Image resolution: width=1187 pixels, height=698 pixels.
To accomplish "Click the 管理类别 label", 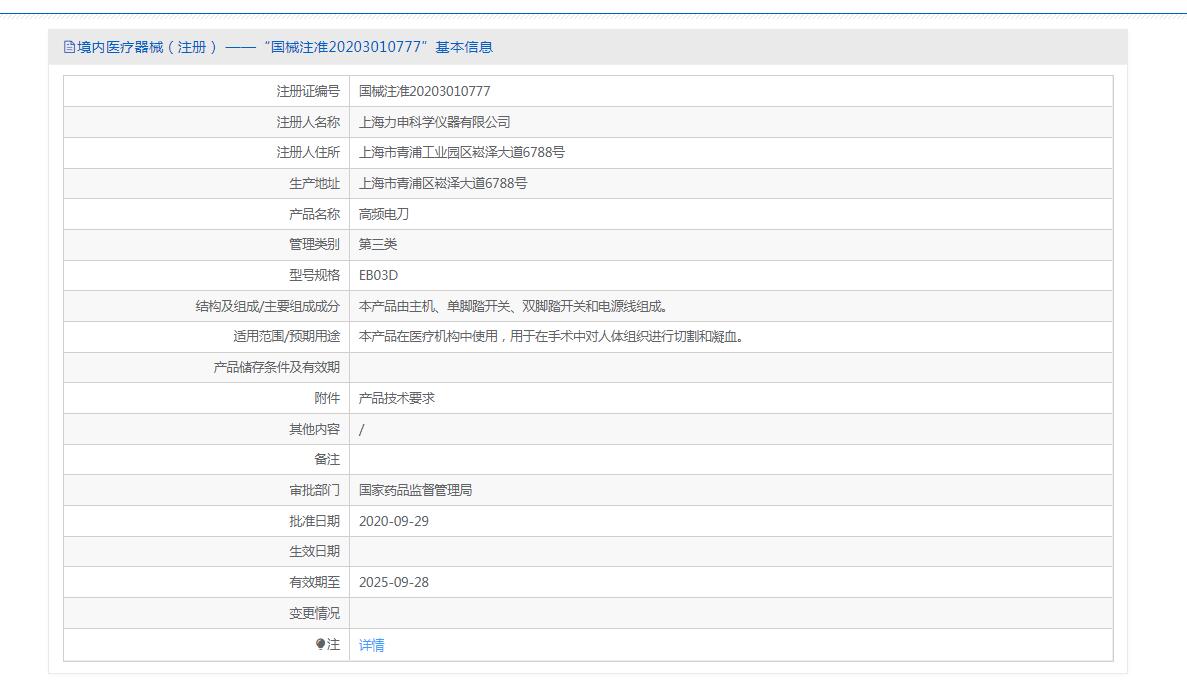I will pos(315,244).
